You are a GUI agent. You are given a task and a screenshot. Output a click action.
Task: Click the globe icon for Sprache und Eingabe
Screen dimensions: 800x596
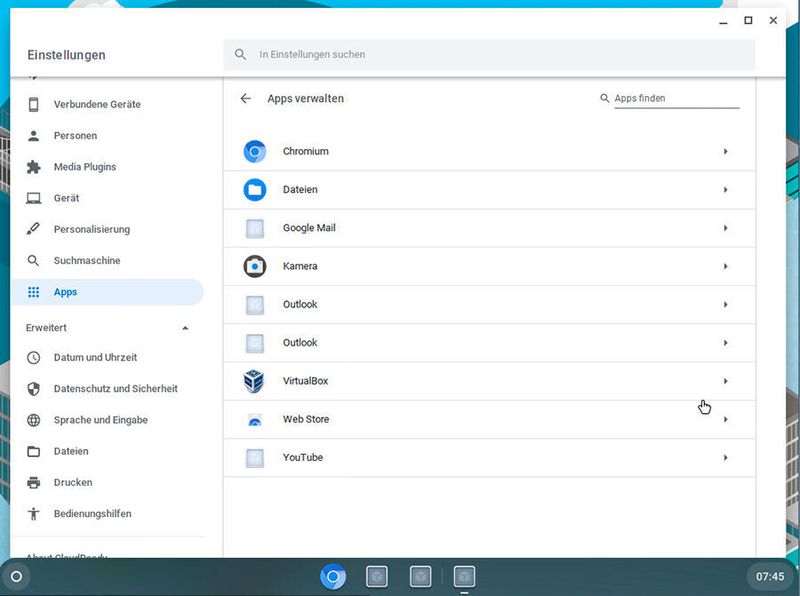click(34, 420)
